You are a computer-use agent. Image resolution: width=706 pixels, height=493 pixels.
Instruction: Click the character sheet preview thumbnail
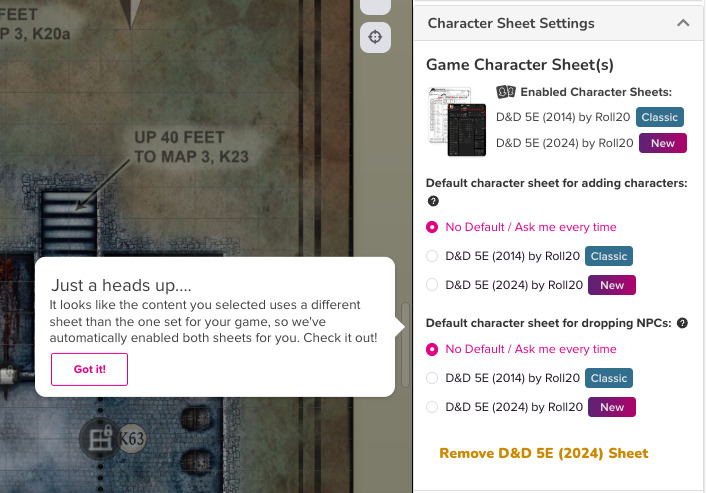[456, 121]
